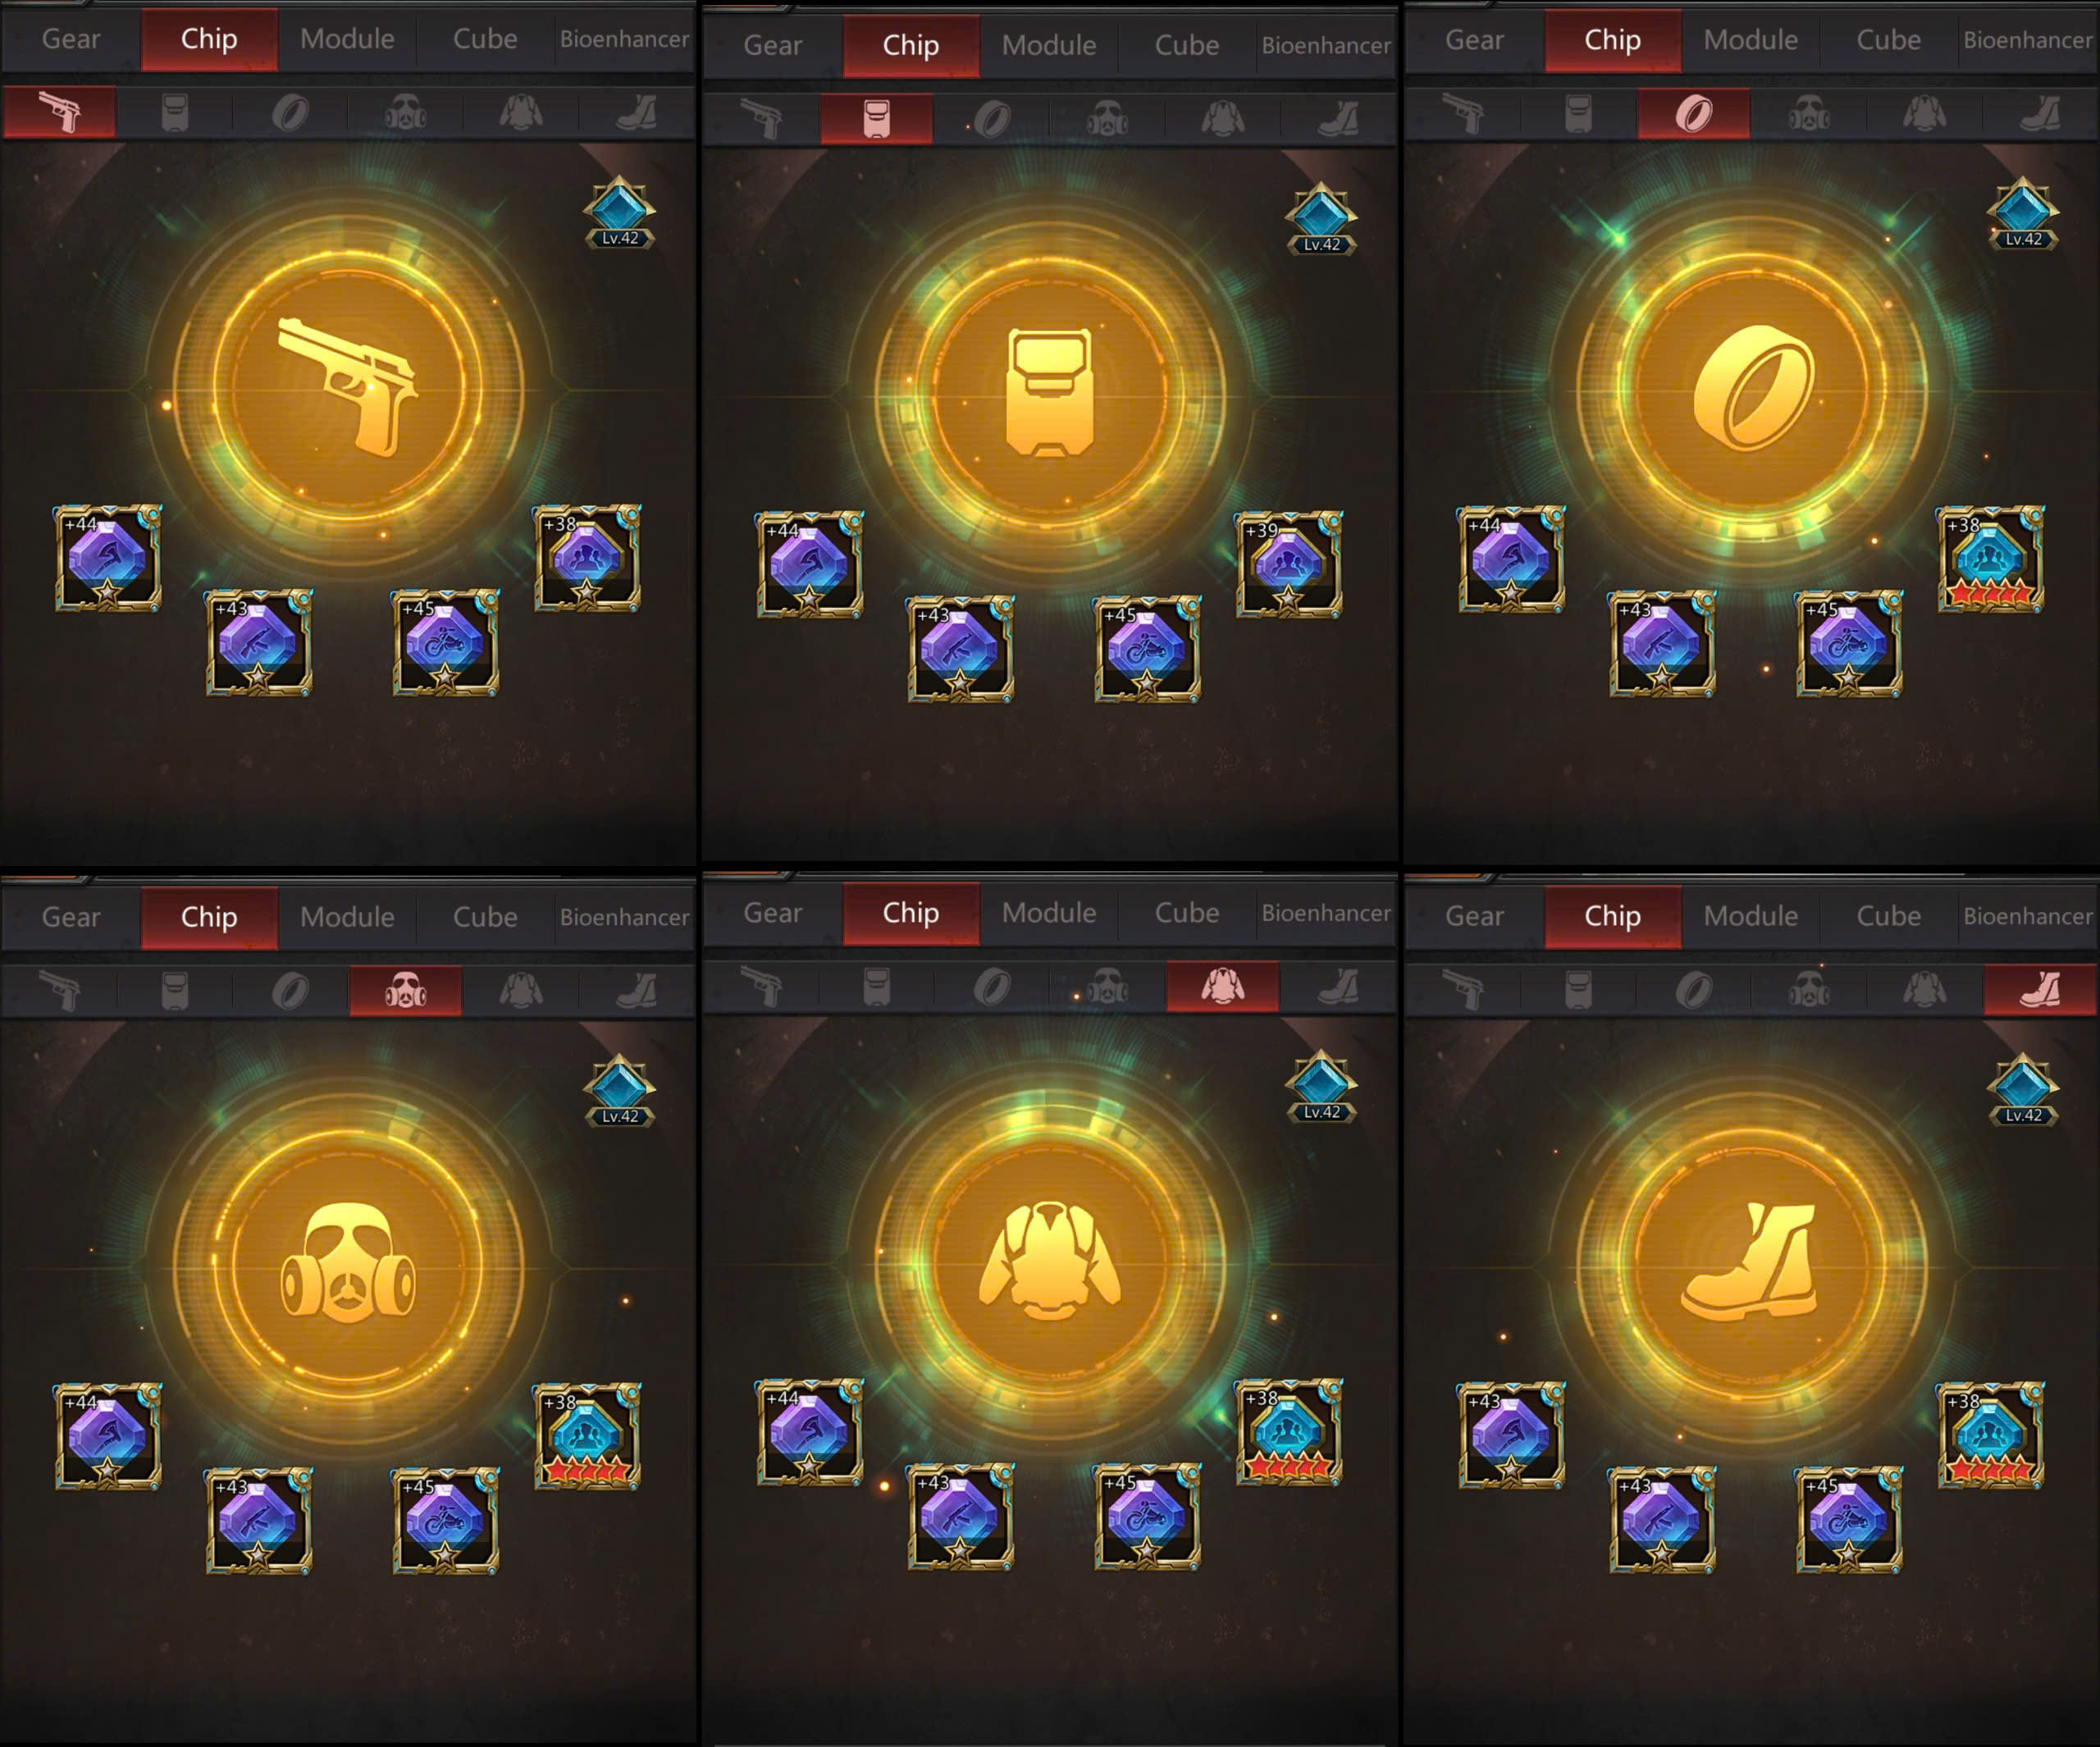
Task: Open Bioenhancer tab in the boot panel
Action: click(2027, 916)
